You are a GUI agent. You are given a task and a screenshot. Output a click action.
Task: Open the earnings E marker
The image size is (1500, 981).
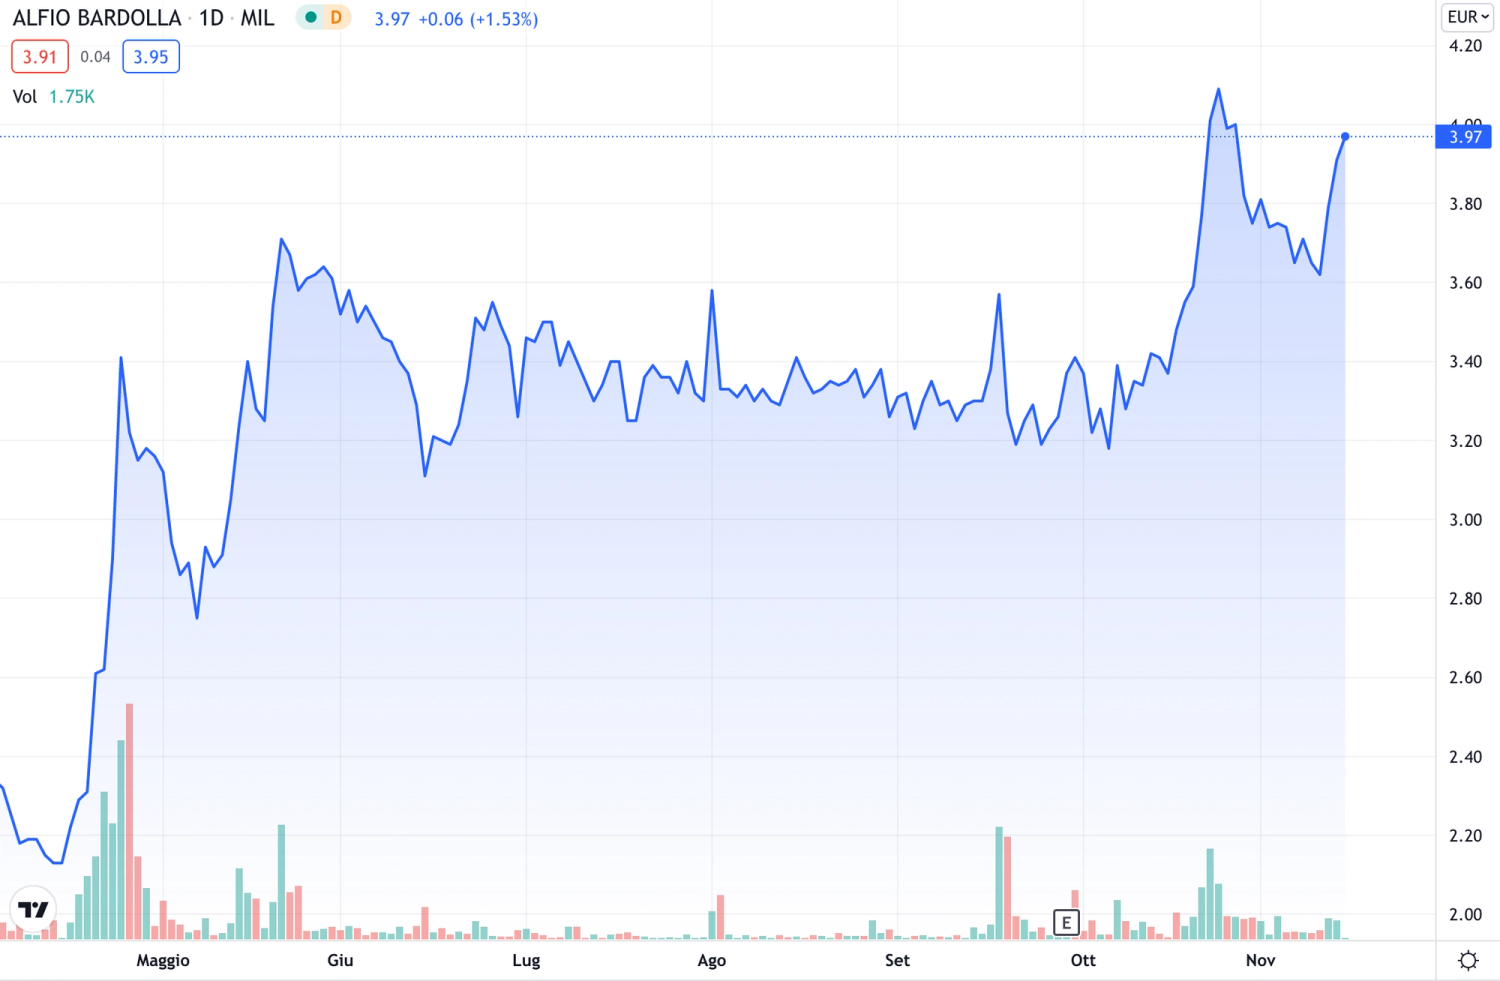coord(1067,922)
